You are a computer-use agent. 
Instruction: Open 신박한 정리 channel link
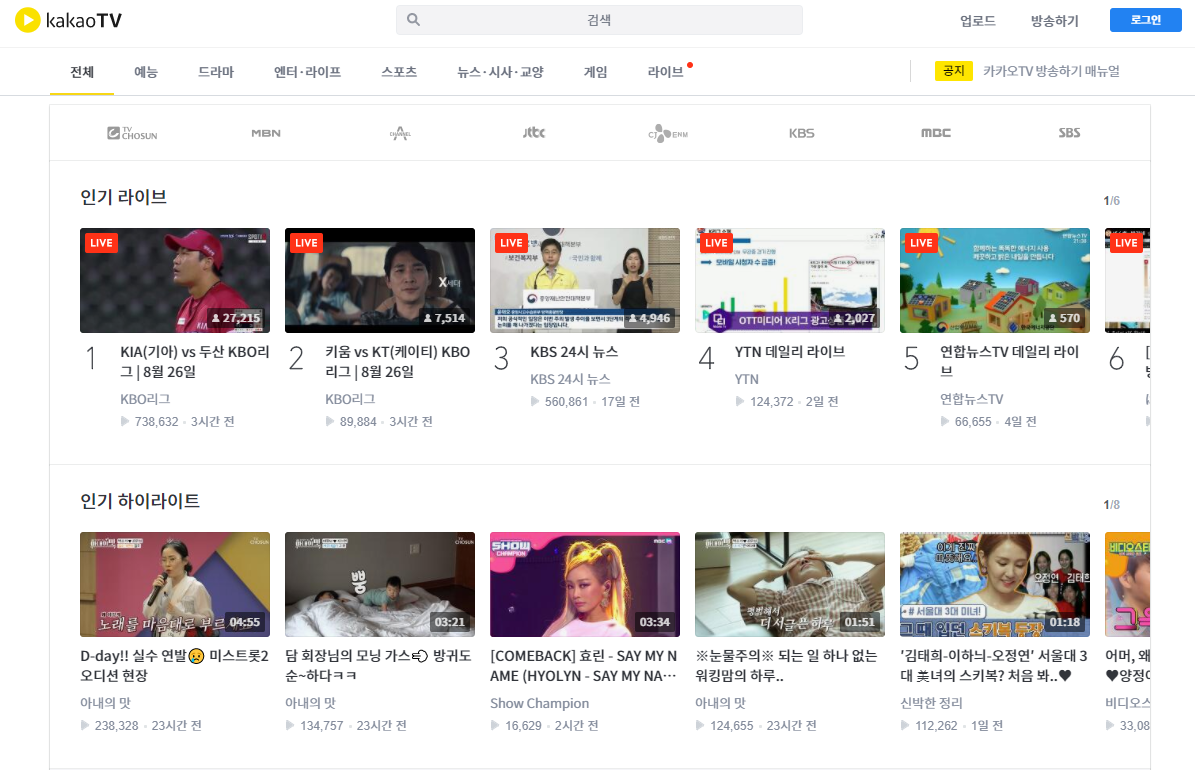pos(931,703)
